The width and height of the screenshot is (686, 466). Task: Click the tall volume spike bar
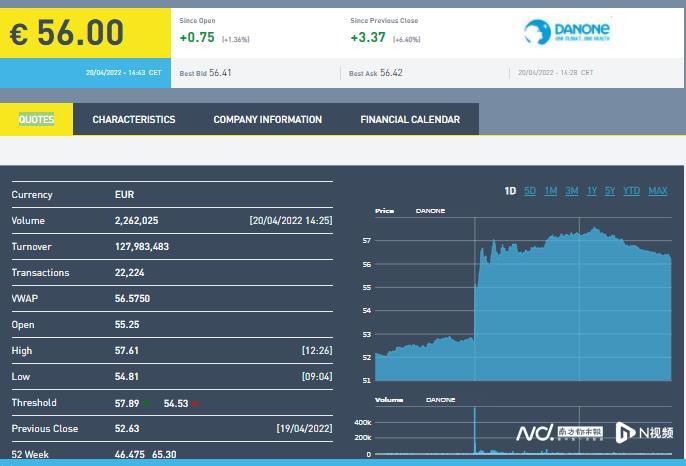[475, 431]
